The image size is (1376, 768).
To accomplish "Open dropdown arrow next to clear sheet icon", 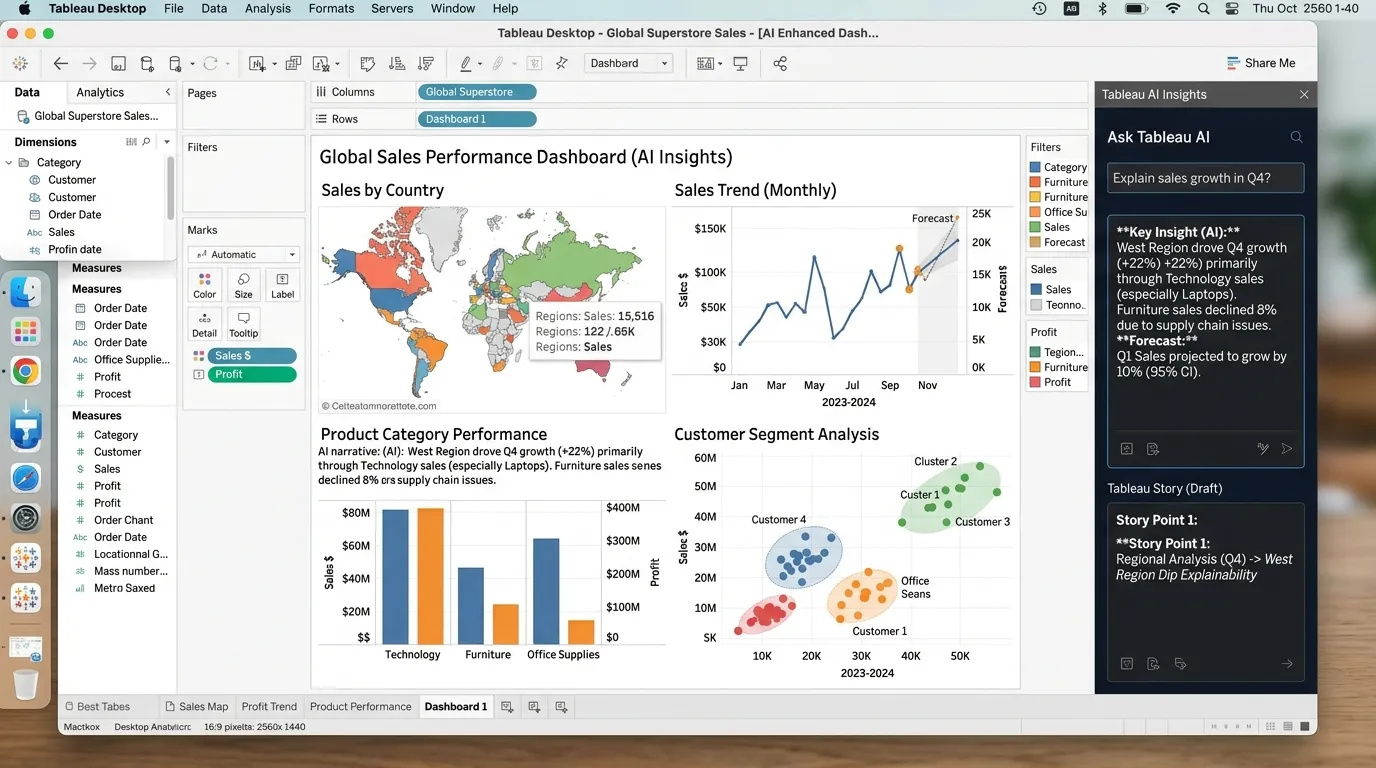I will pyautogui.click(x=337, y=64).
